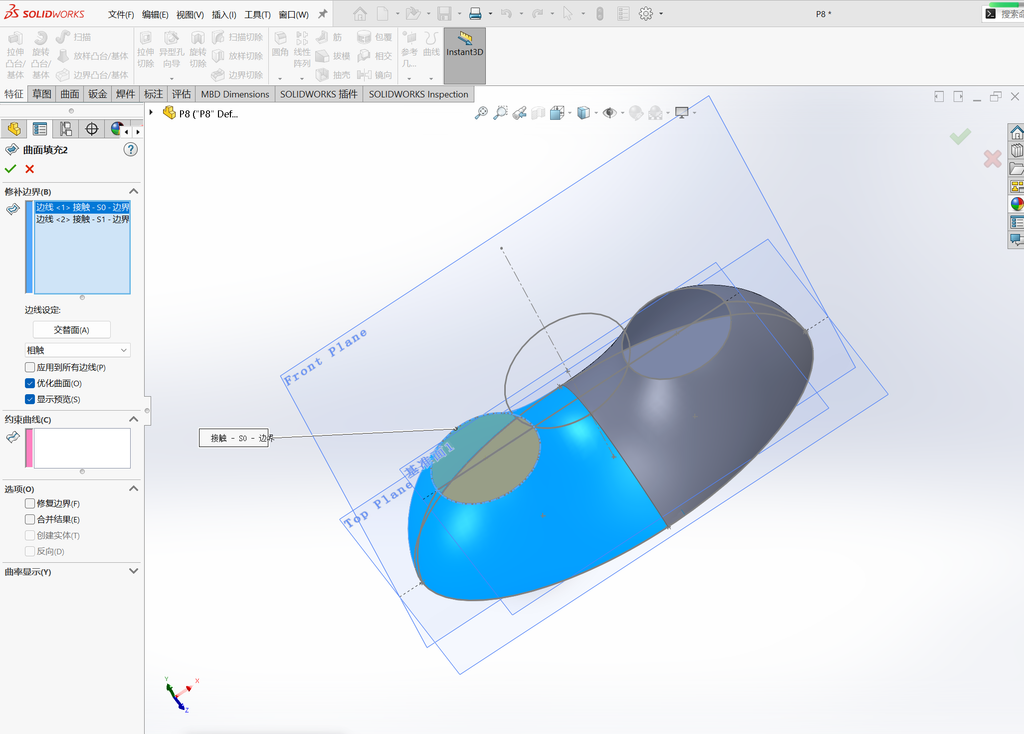Click the Print icon in the top toolbar
The image size is (1024, 734).
(475, 14)
